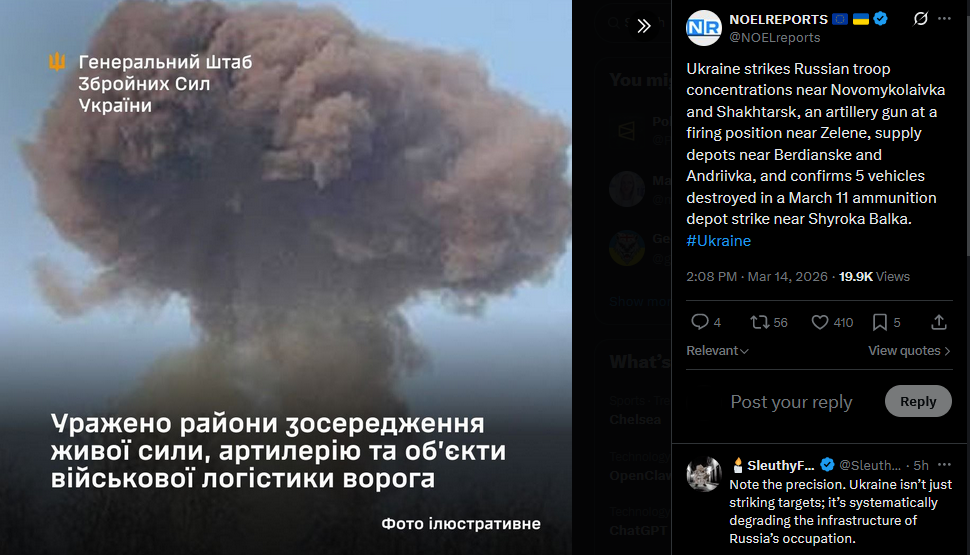This screenshot has width=970, height=555.
Task: Open the Relevant sort dropdown
Action: click(x=717, y=351)
